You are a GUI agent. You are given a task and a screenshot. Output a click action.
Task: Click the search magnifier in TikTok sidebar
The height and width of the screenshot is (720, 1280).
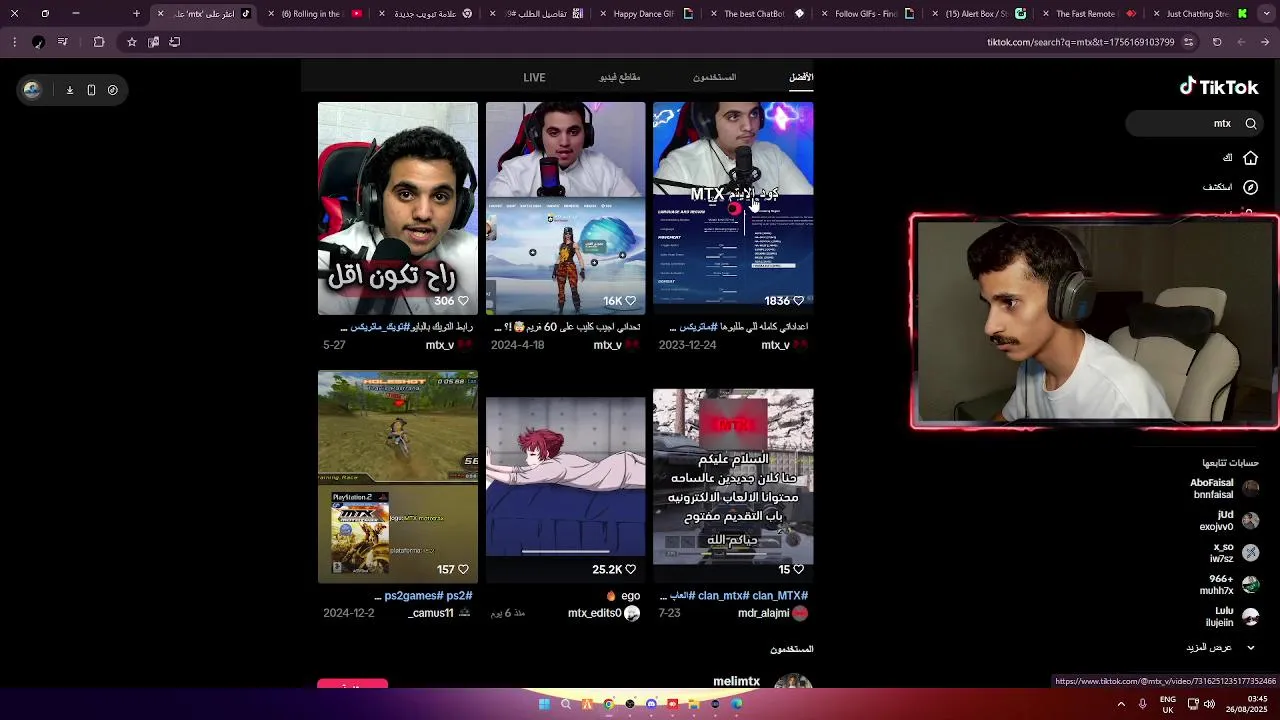pos(1251,124)
